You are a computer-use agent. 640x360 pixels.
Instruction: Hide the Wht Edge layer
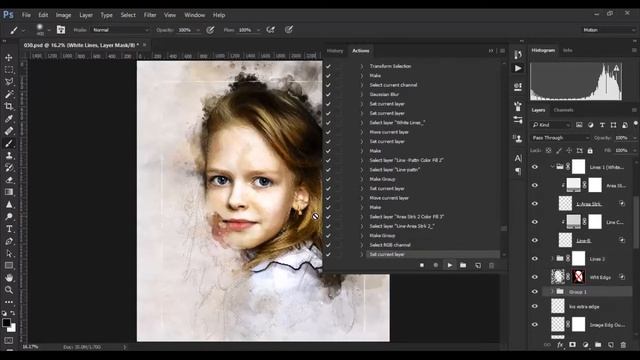[x=535, y=277]
